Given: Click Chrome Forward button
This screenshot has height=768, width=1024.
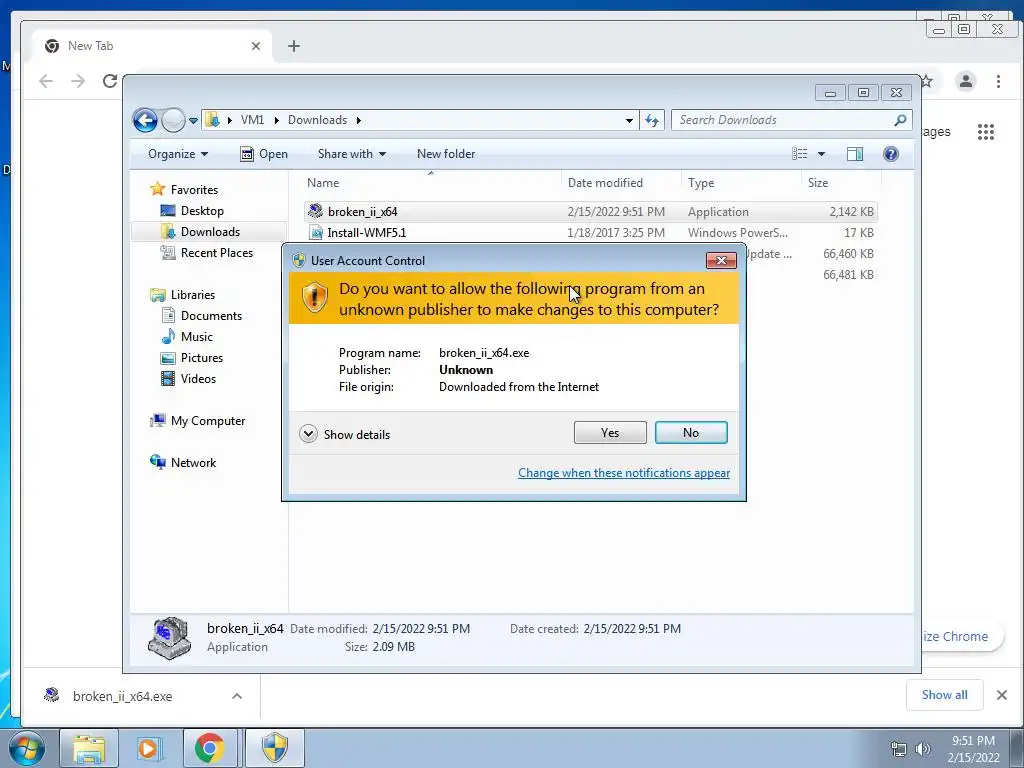Looking at the screenshot, I should point(78,81).
